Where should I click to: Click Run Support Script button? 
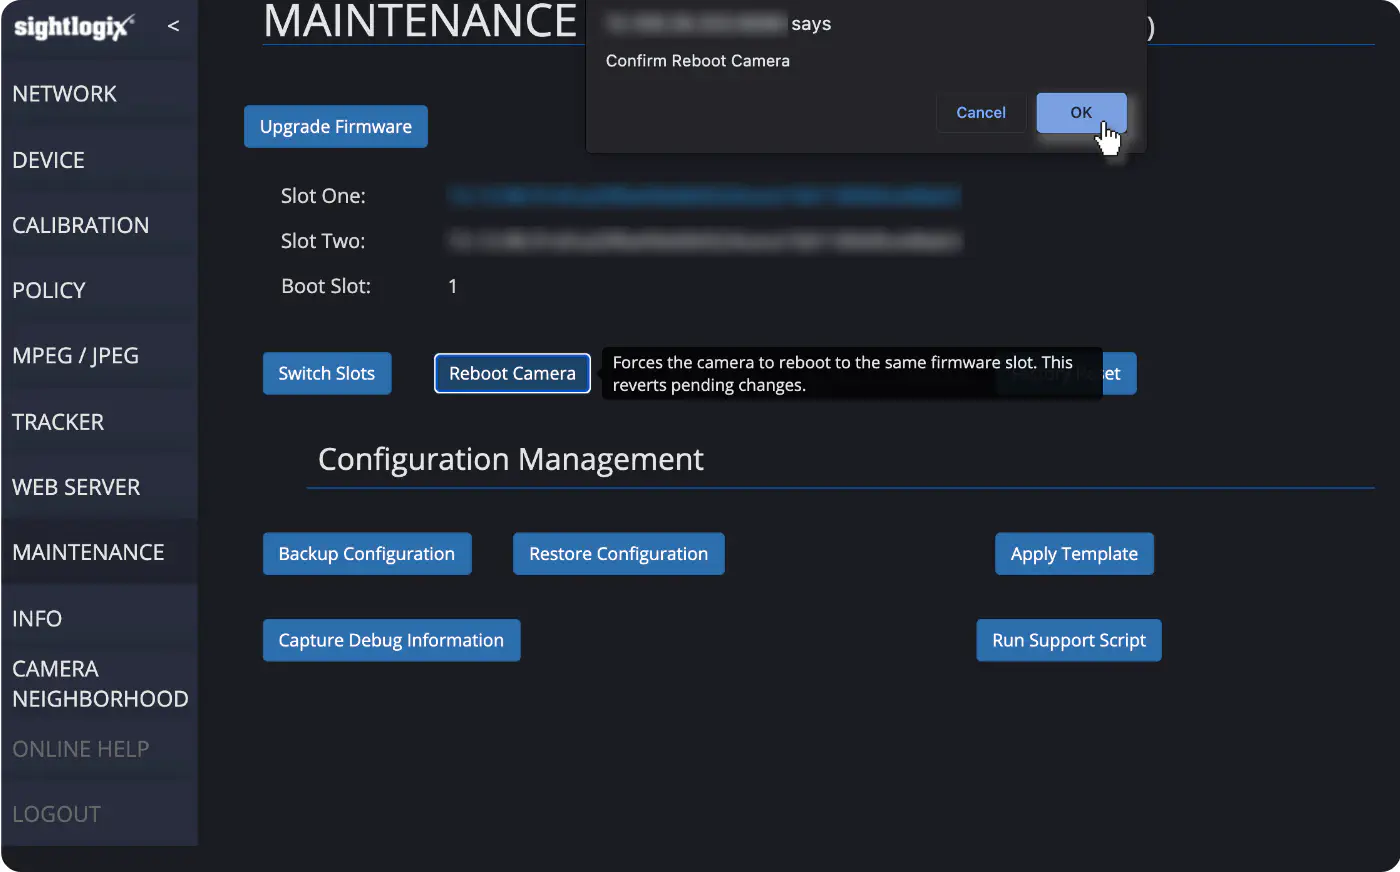tap(1069, 640)
